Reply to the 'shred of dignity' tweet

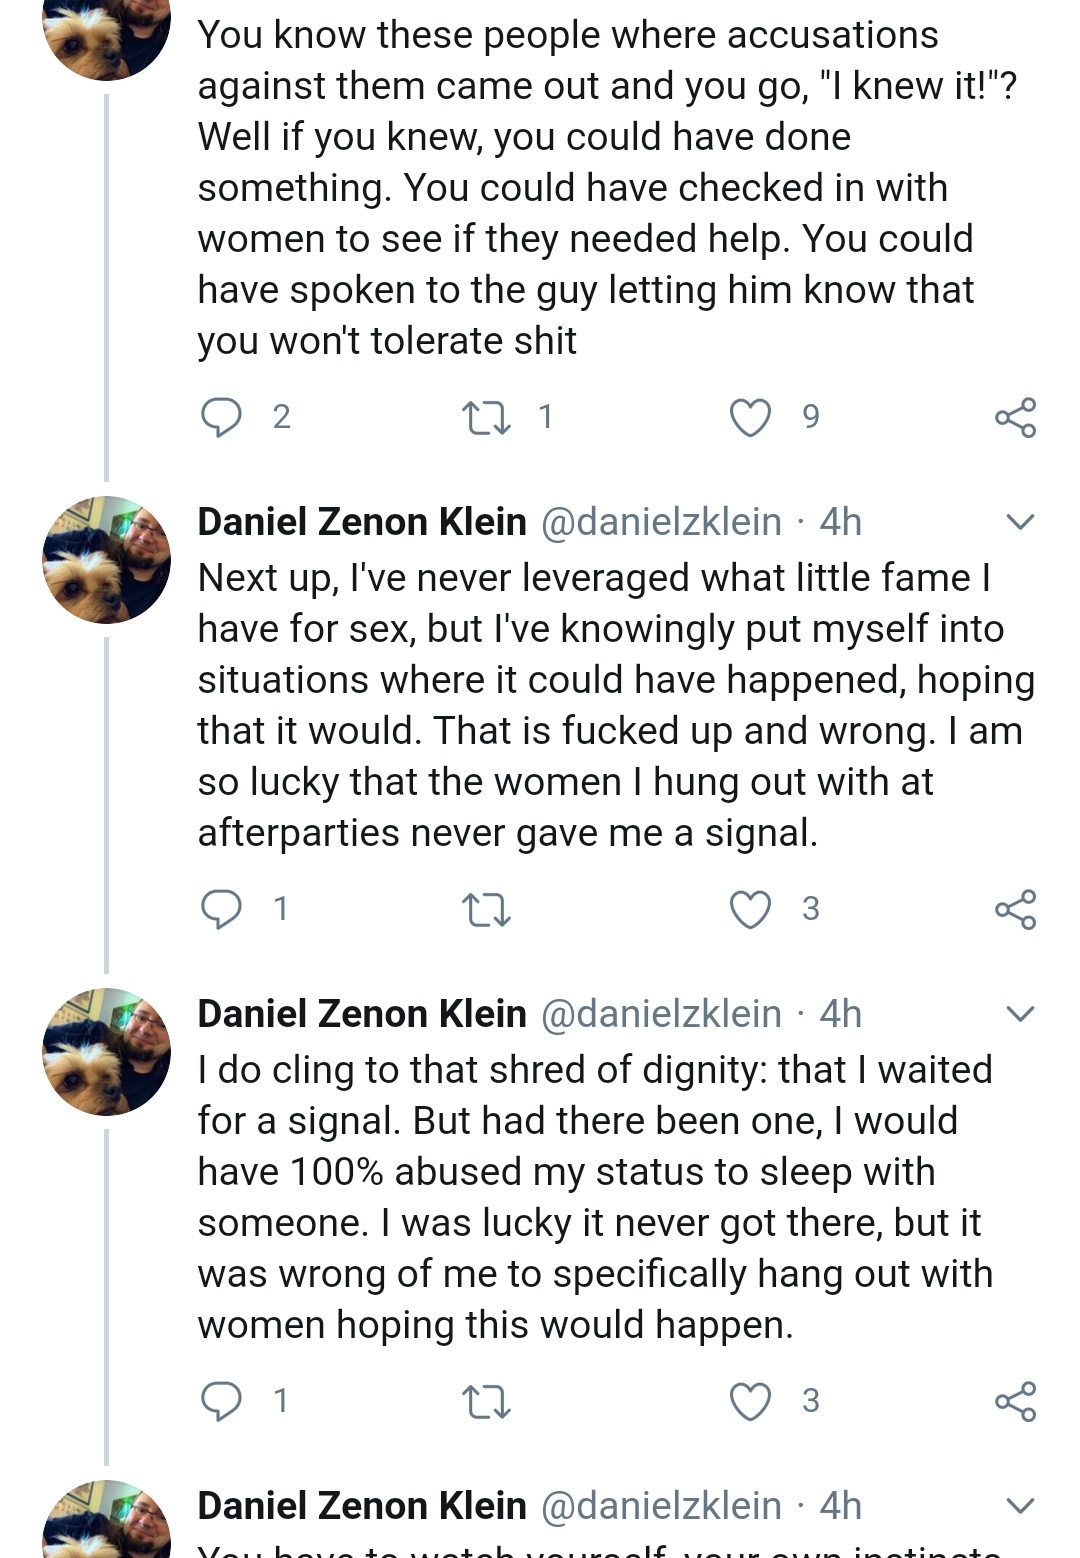222,1401
